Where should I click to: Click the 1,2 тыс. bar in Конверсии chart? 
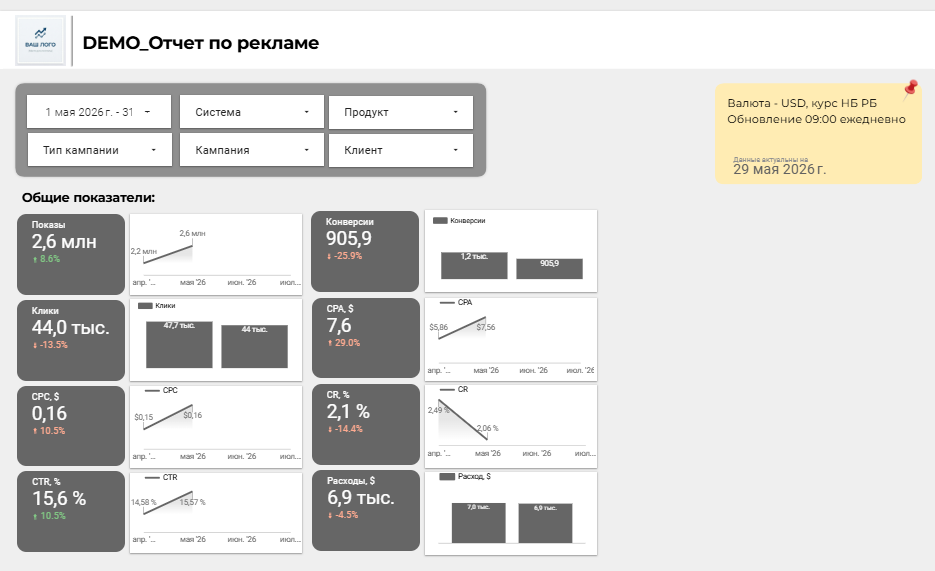tap(474, 265)
